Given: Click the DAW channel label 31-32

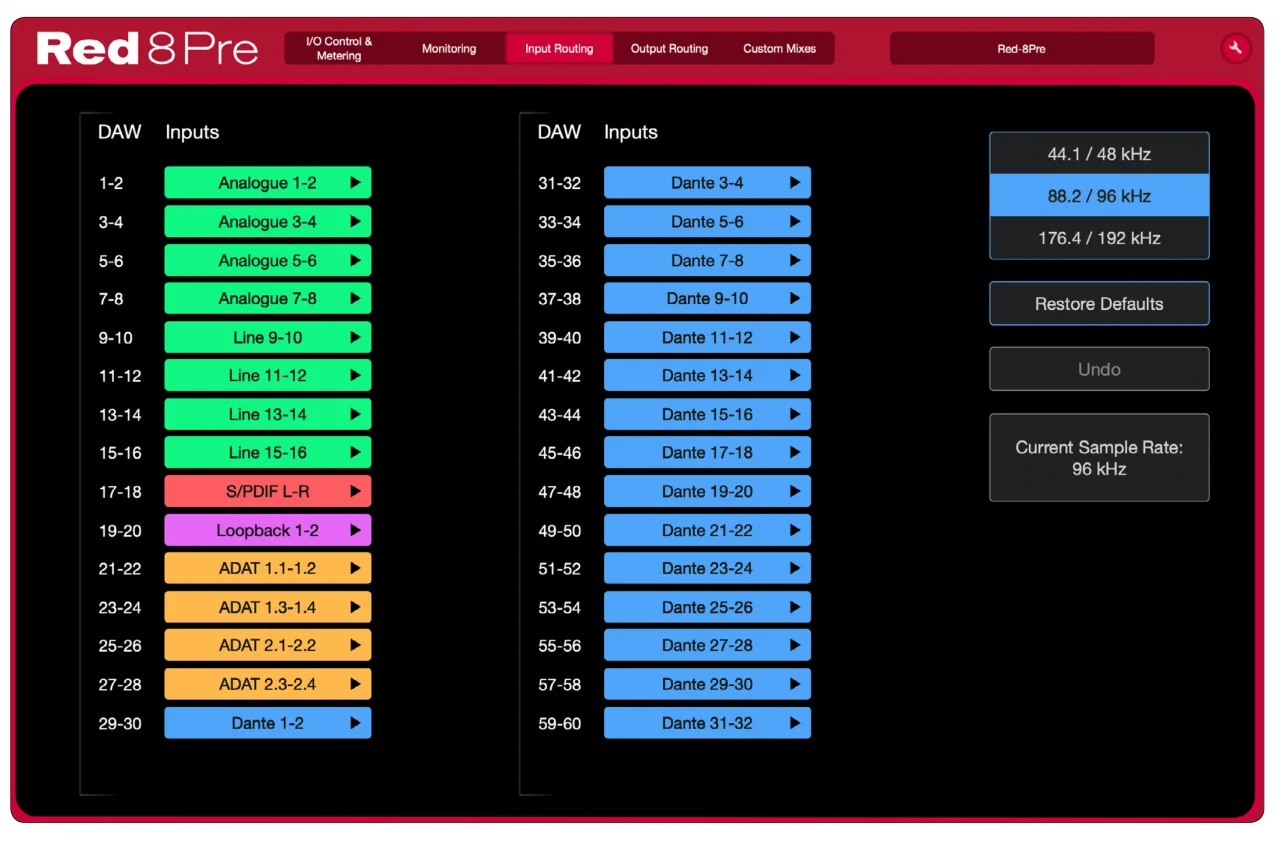Looking at the screenshot, I should (559, 183).
